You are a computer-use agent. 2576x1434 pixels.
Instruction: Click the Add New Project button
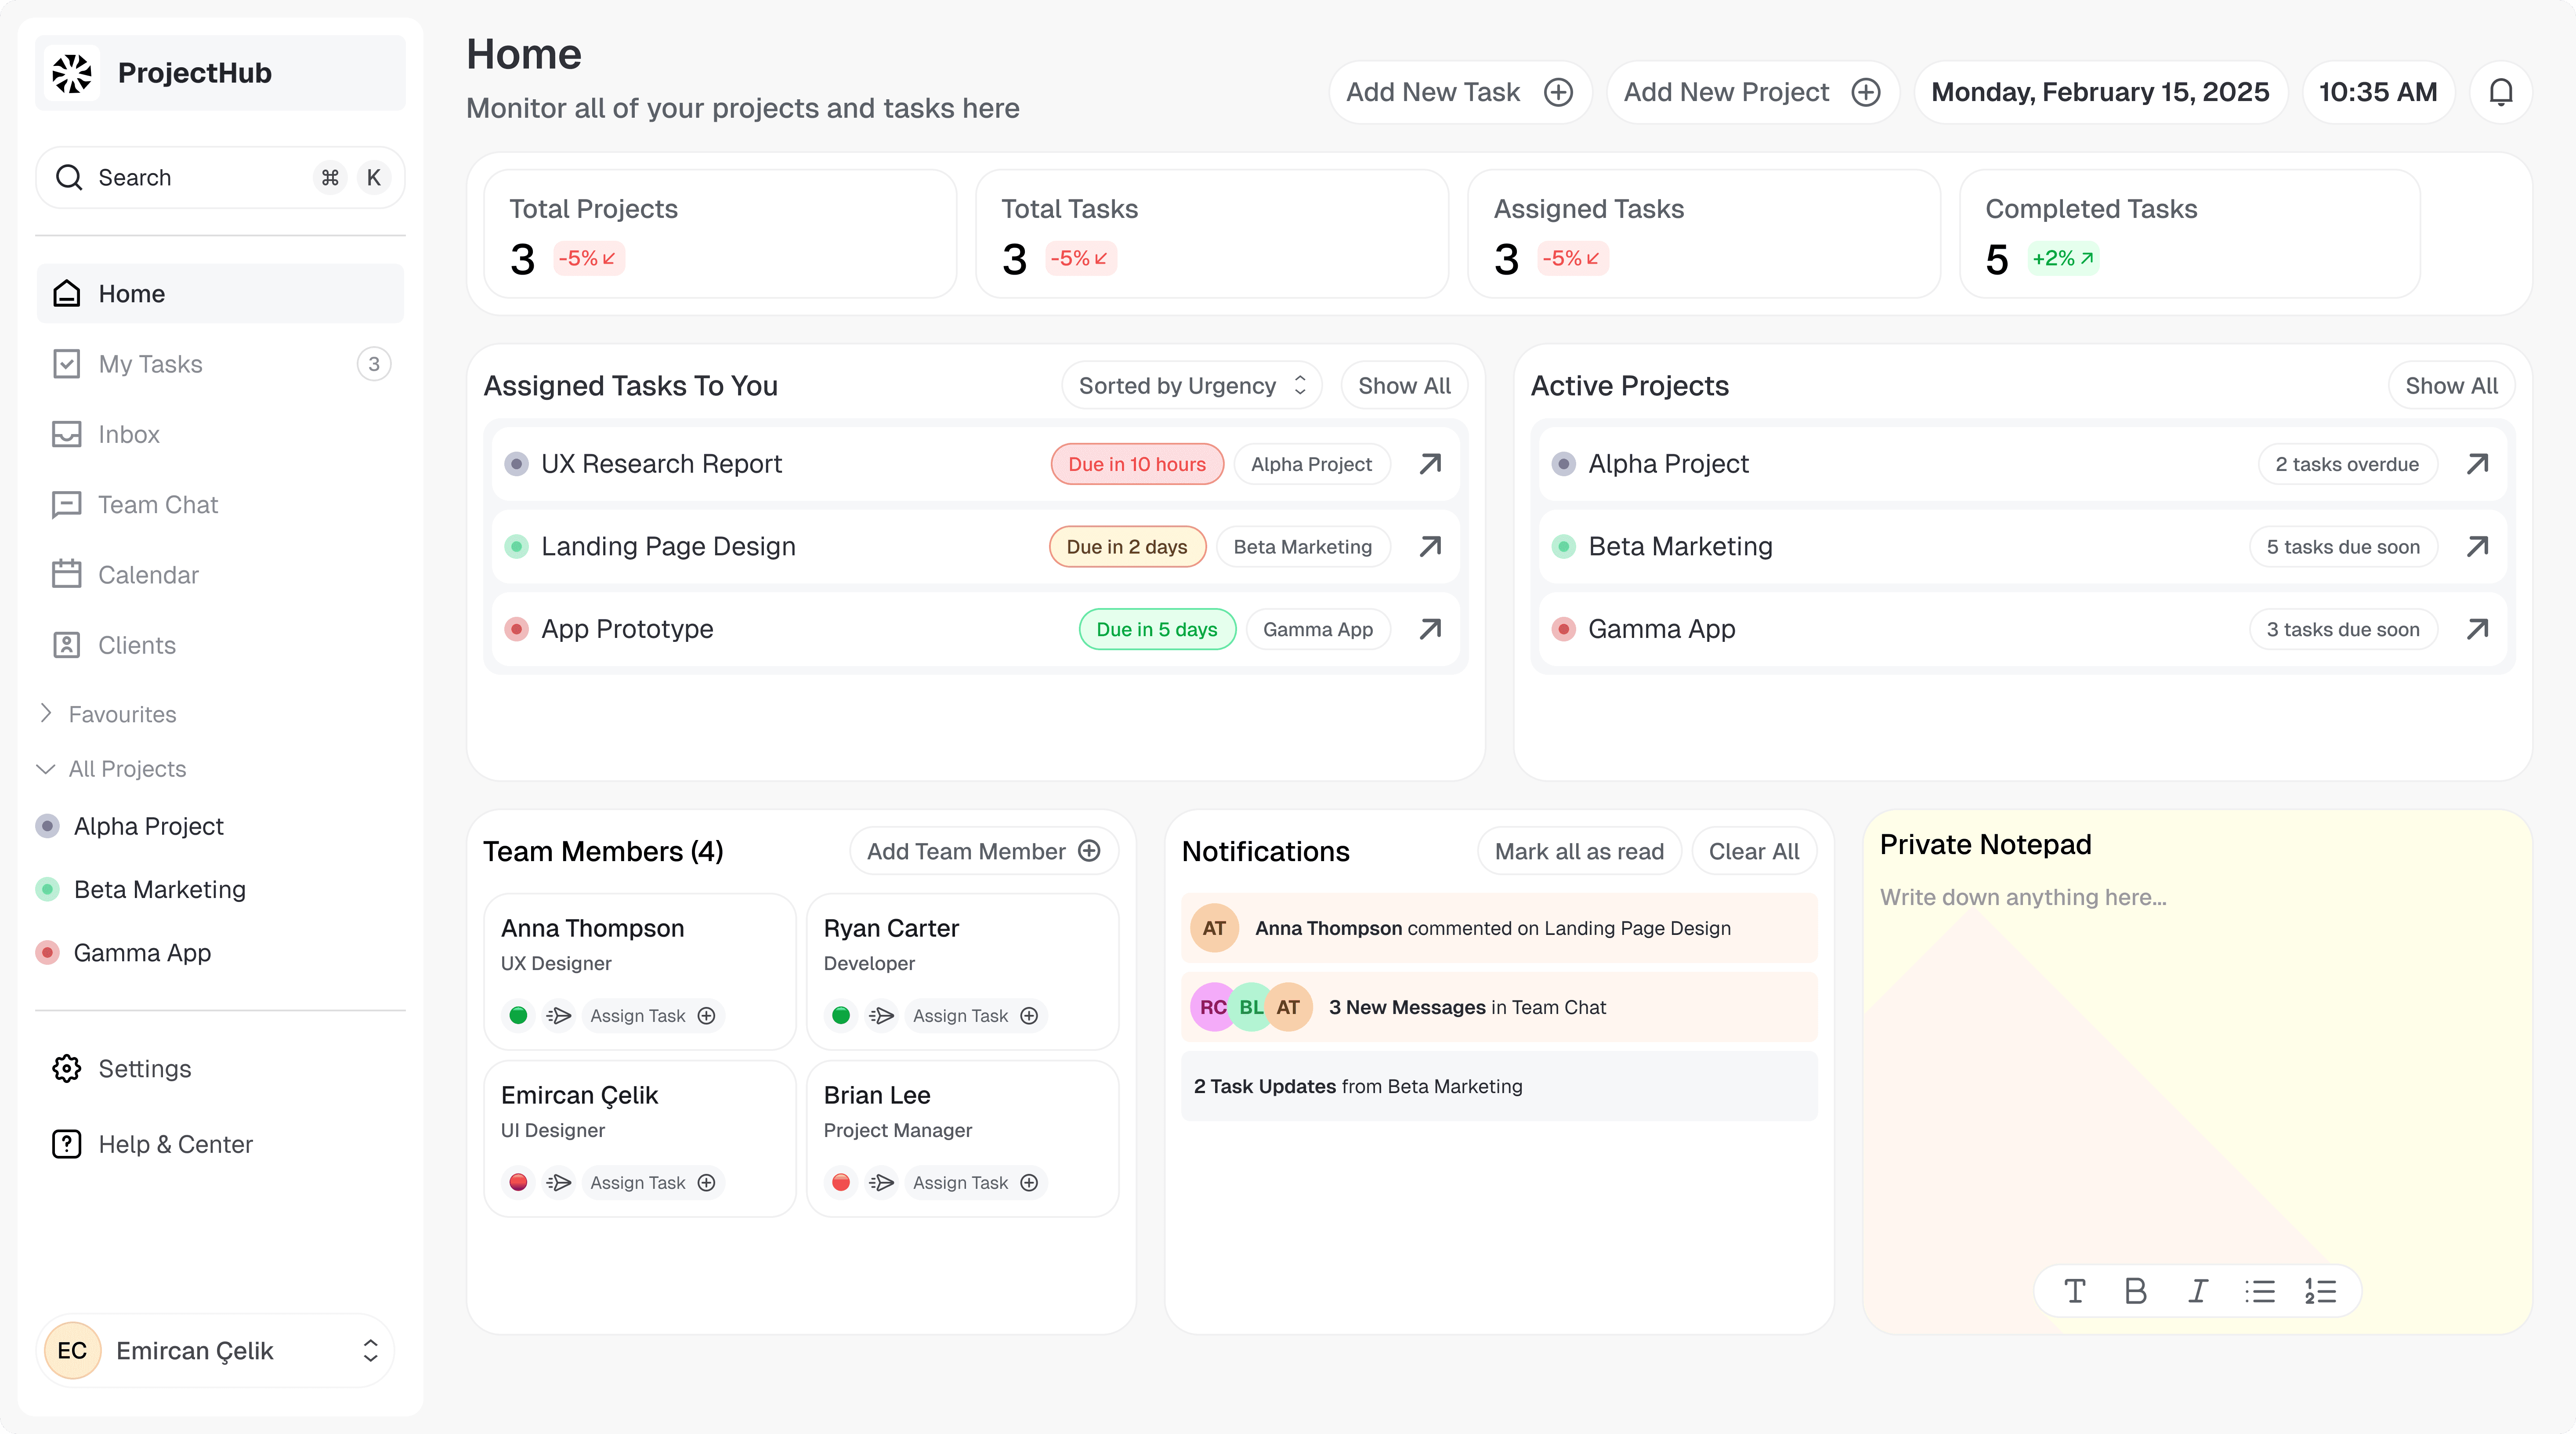[1751, 92]
